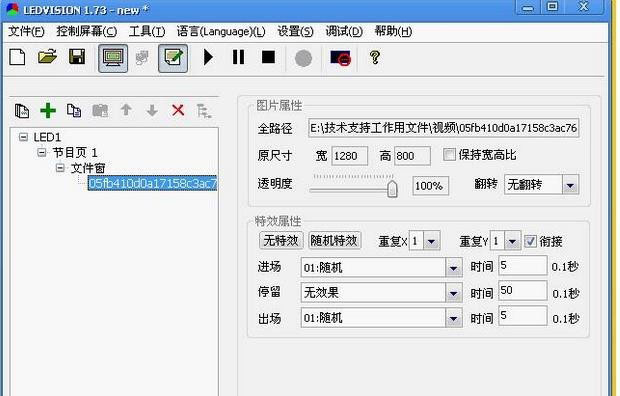Click the screen with red stop sign icon
620x396 pixels.
pos(340,58)
